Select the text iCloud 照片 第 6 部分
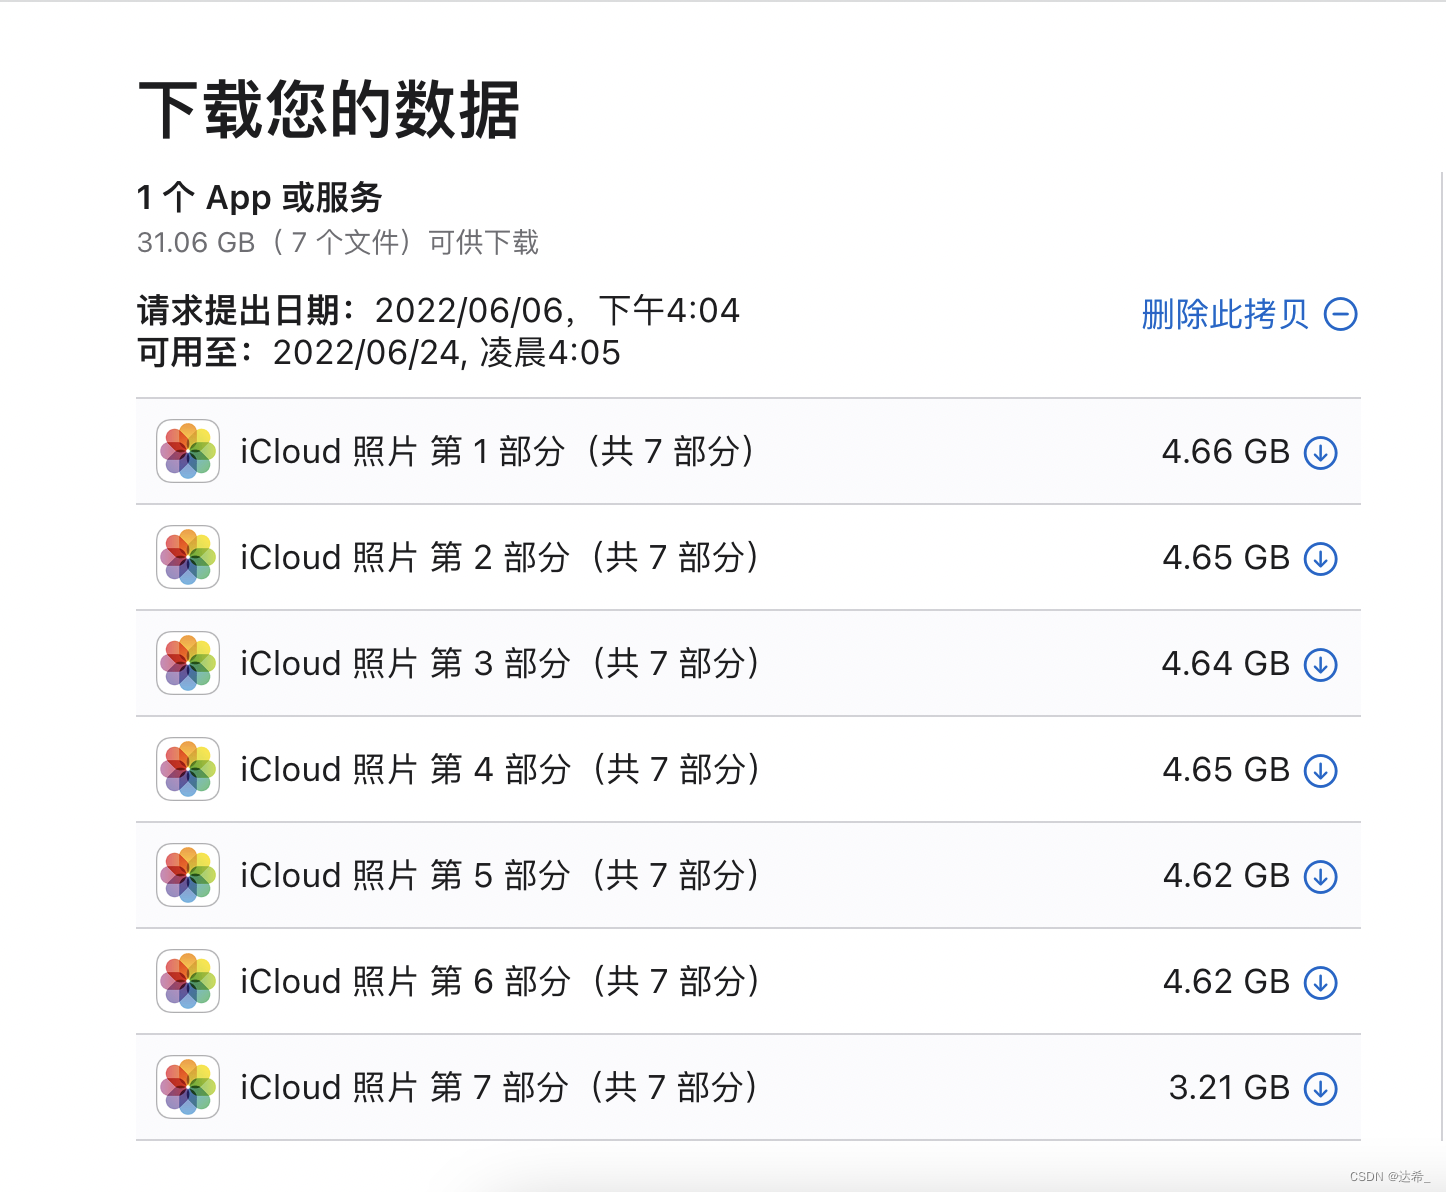Viewport: 1446px width, 1192px height. tap(405, 982)
